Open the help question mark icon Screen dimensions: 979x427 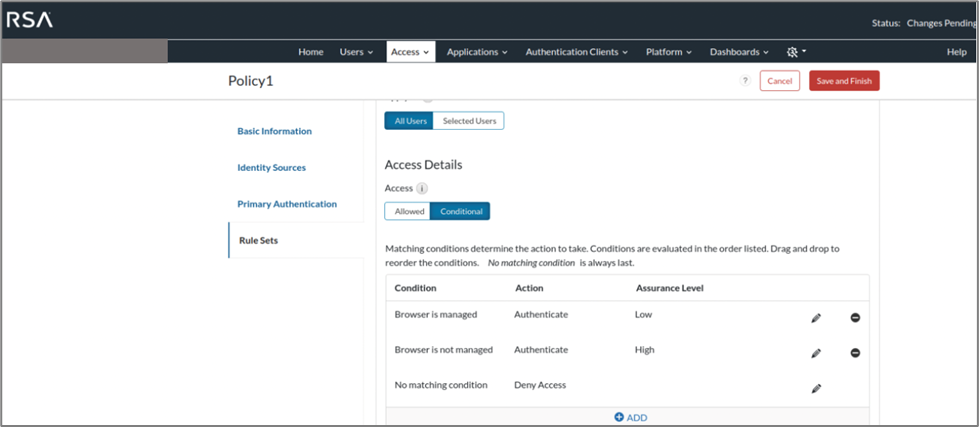(x=745, y=81)
